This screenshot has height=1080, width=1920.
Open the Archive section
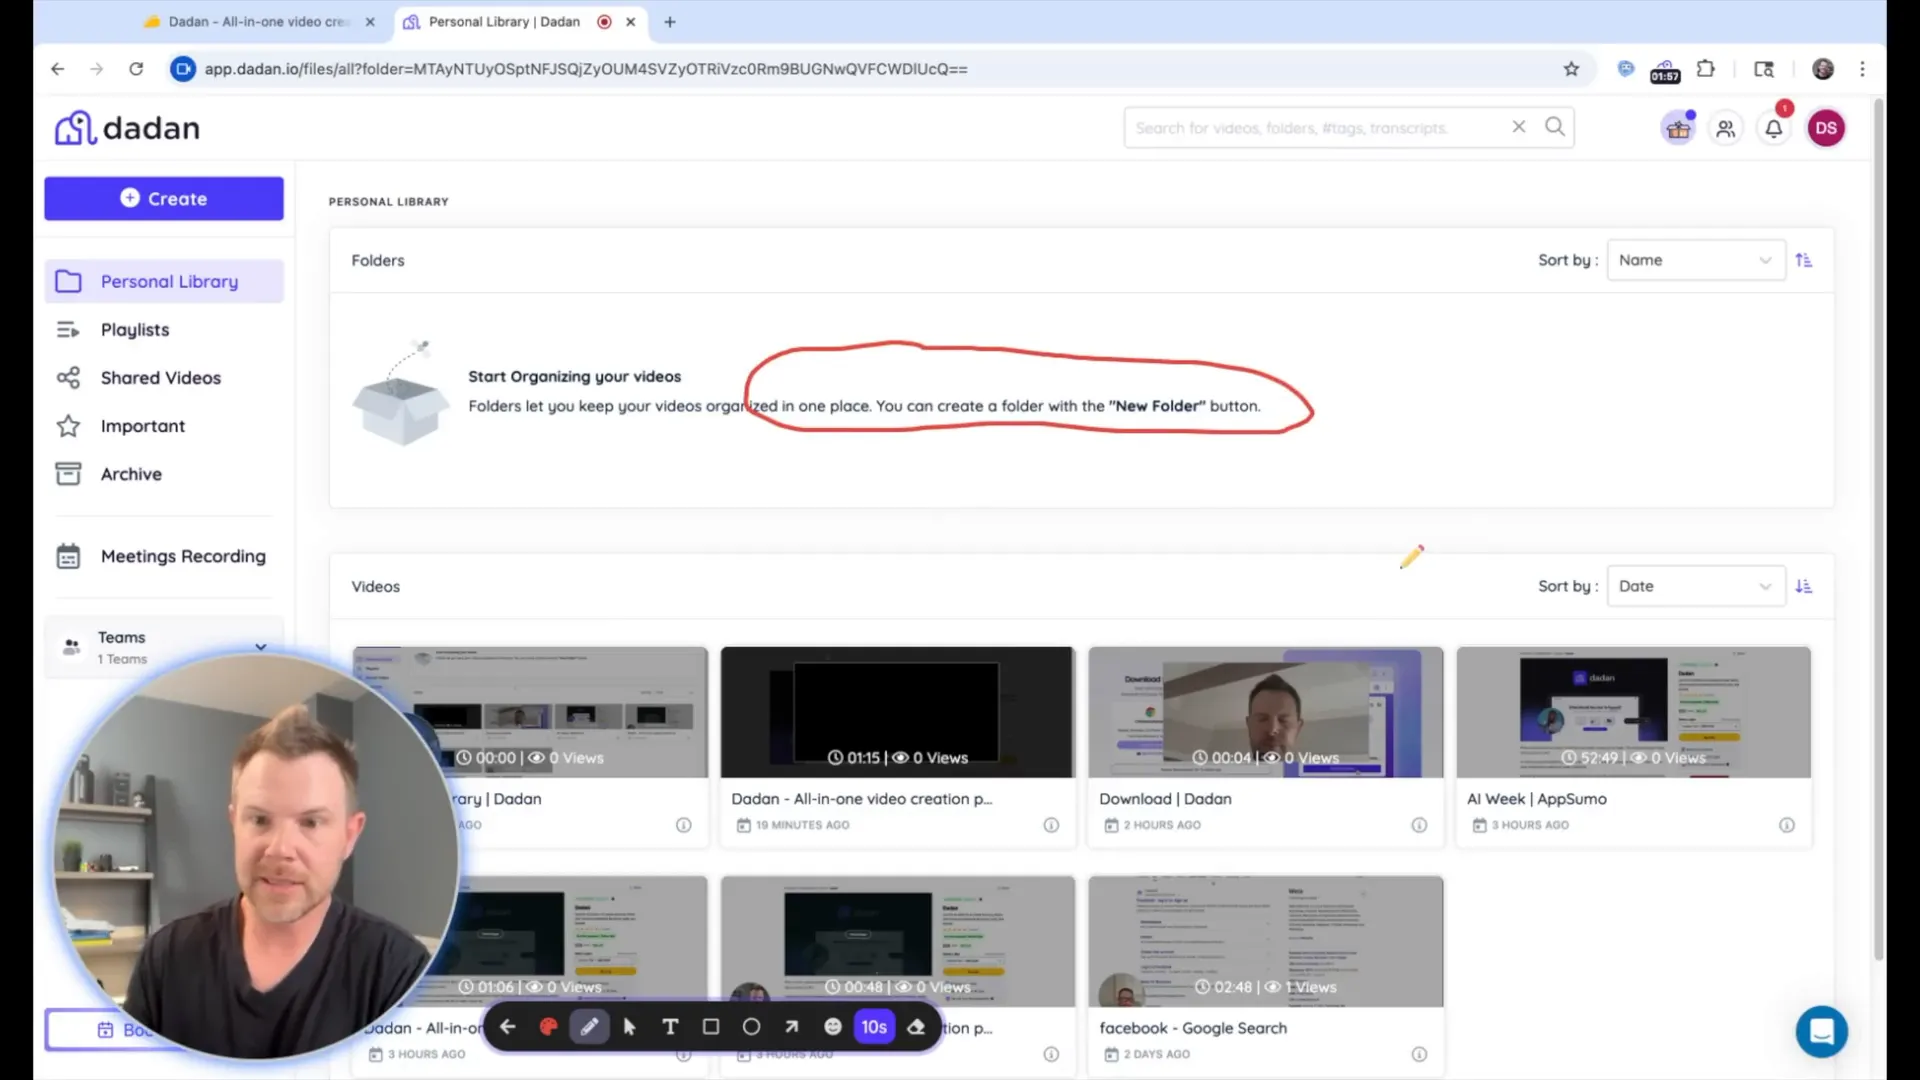pyautogui.click(x=131, y=474)
